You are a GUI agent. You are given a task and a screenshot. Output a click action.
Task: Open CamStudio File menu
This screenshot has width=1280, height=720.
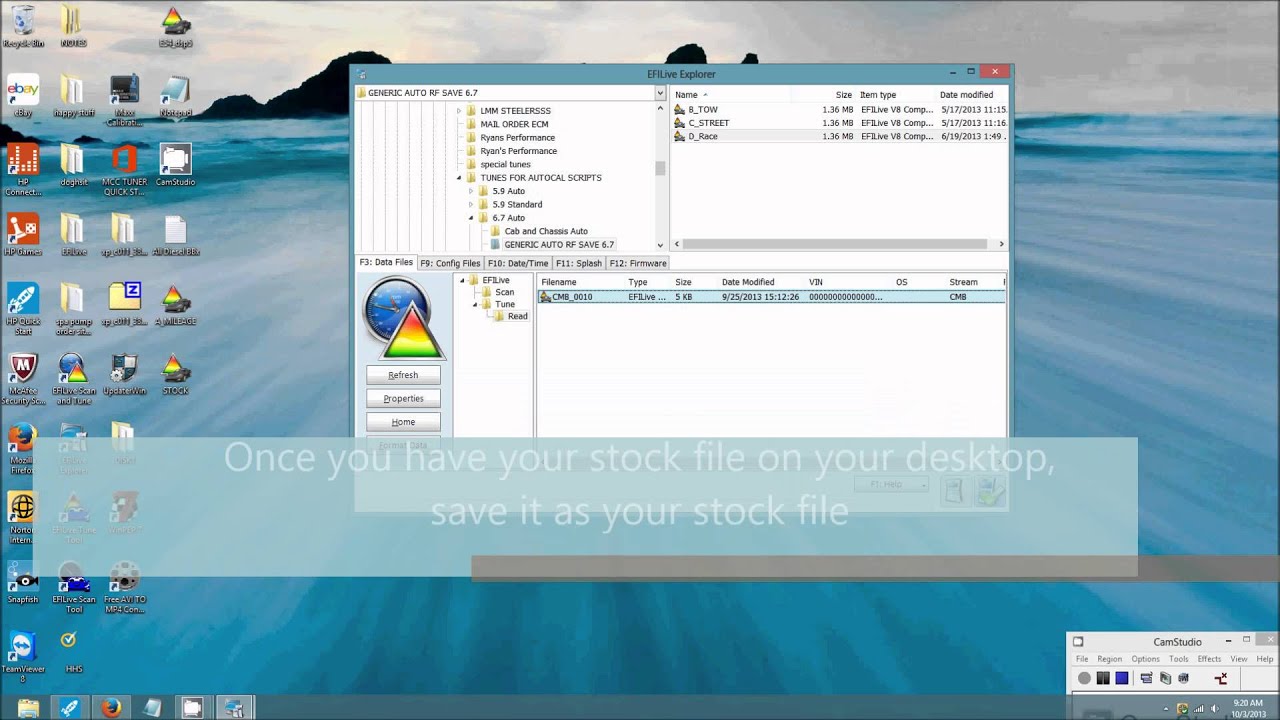(1082, 659)
